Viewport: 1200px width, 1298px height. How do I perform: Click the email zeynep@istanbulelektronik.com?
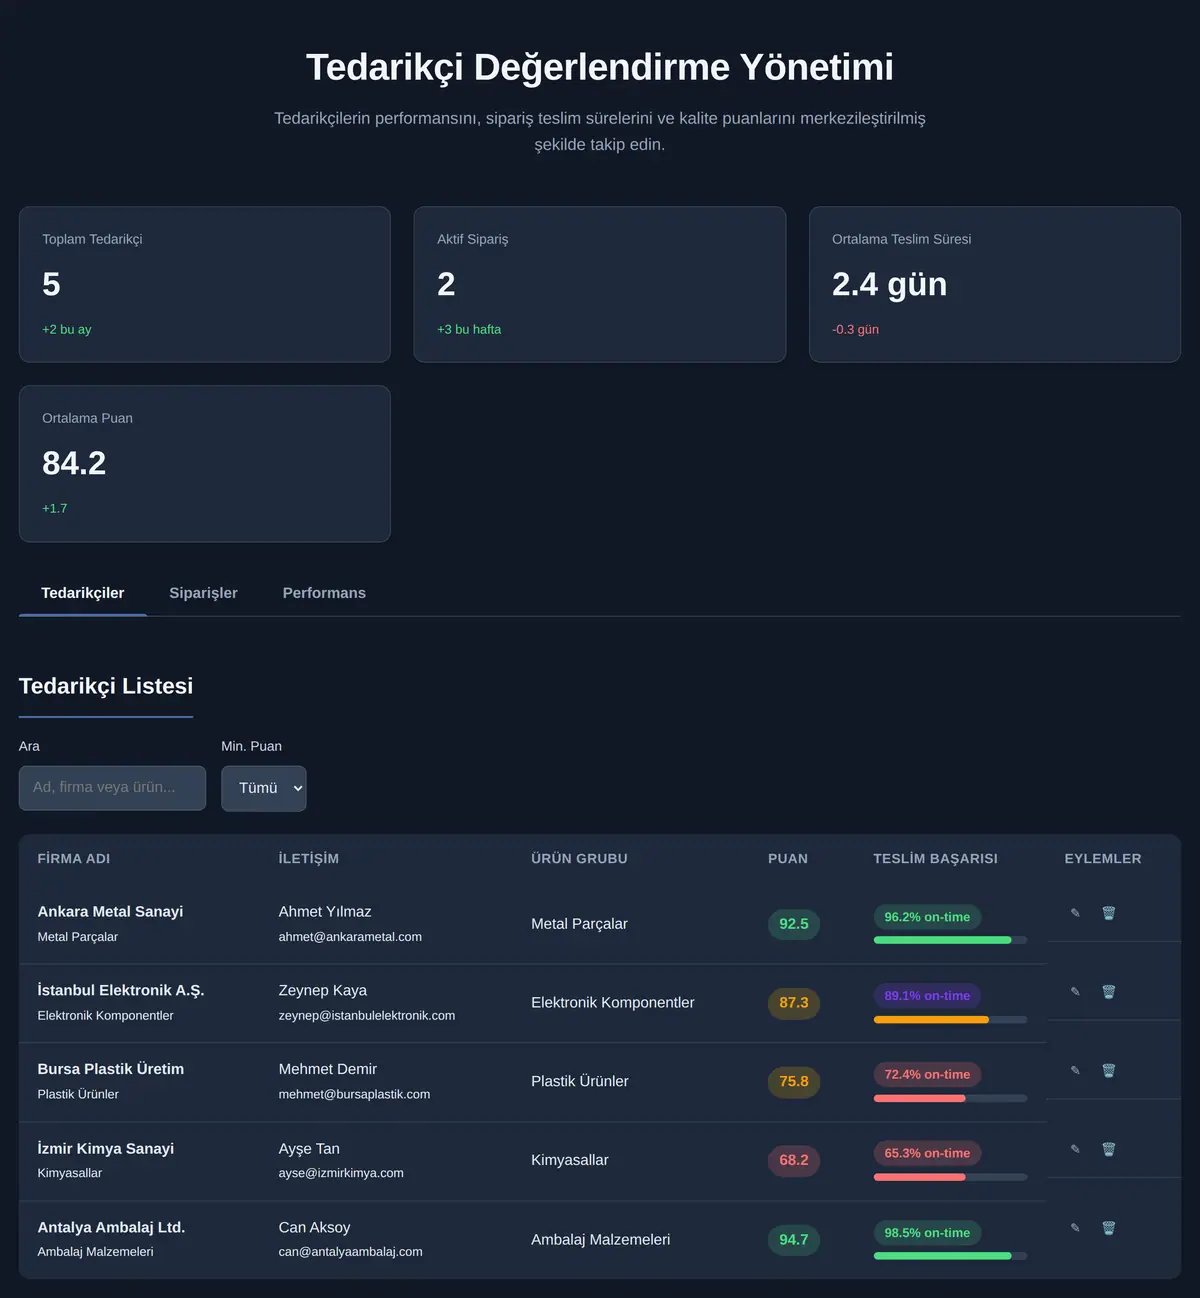tap(367, 1015)
